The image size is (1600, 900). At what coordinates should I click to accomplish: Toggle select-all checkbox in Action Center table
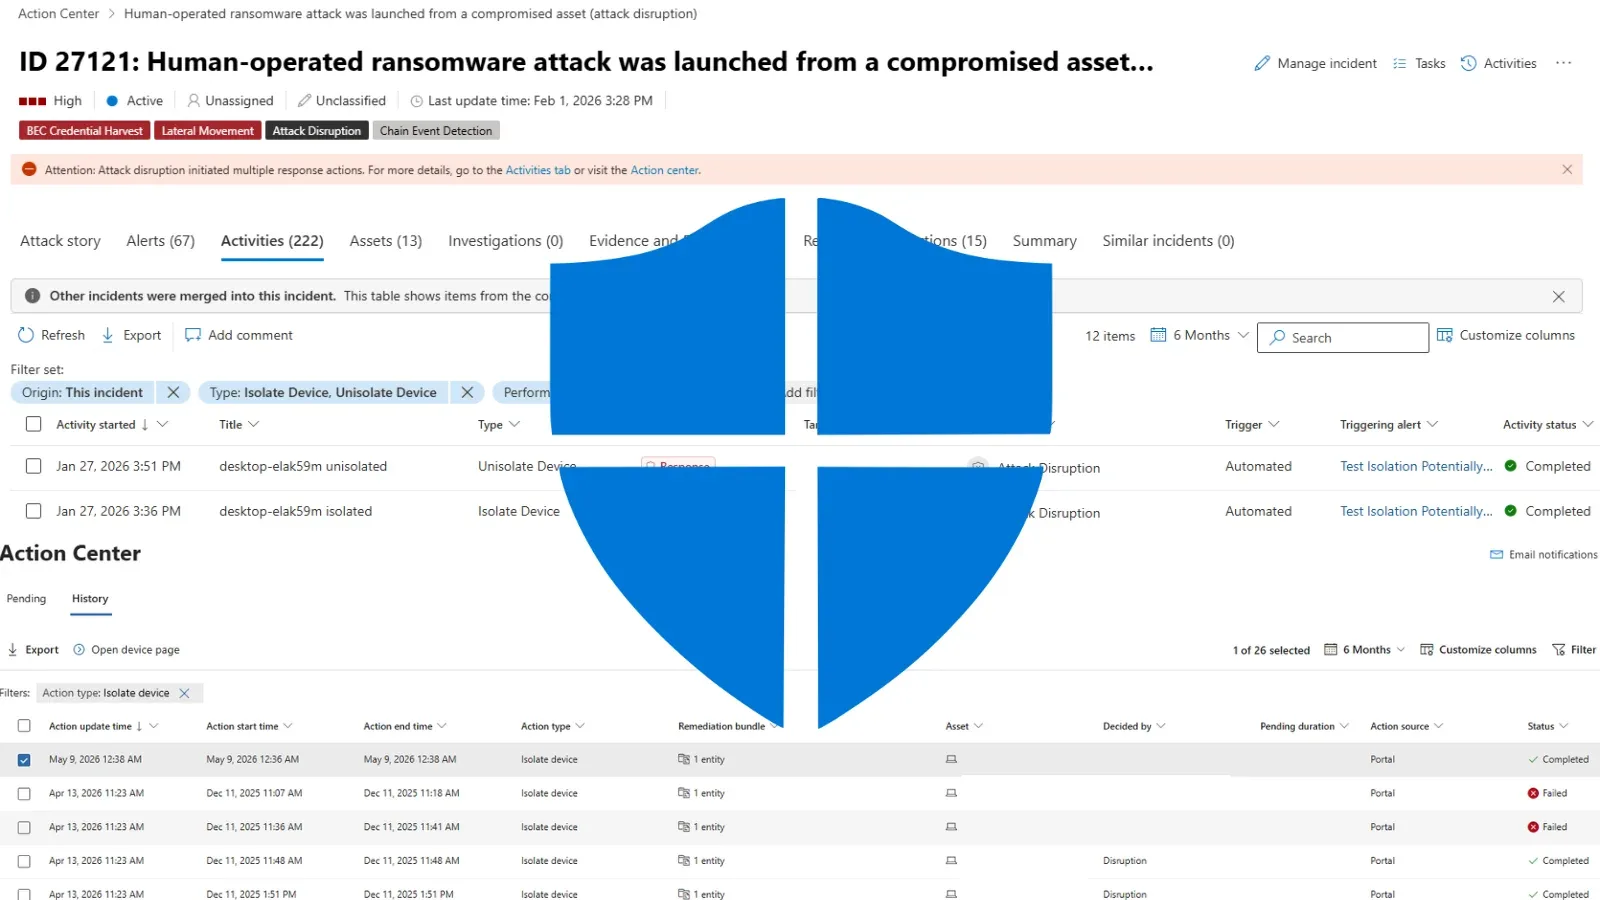[x=24, y=726]
